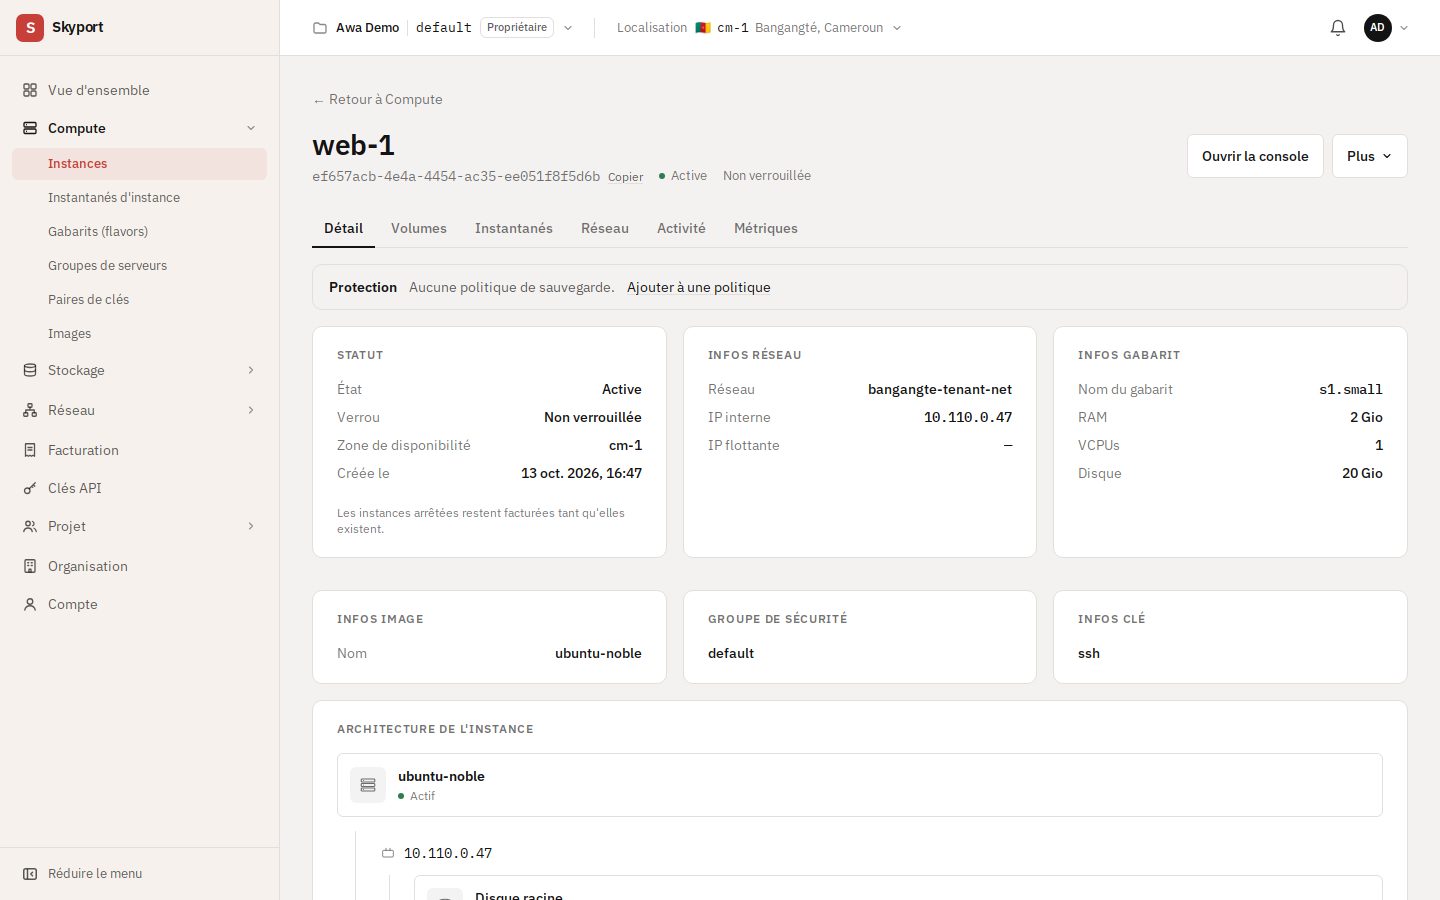This screenshot has width=1440, height=900.
Task: Click the Stockage database icon
Action: tap(30, 370)
